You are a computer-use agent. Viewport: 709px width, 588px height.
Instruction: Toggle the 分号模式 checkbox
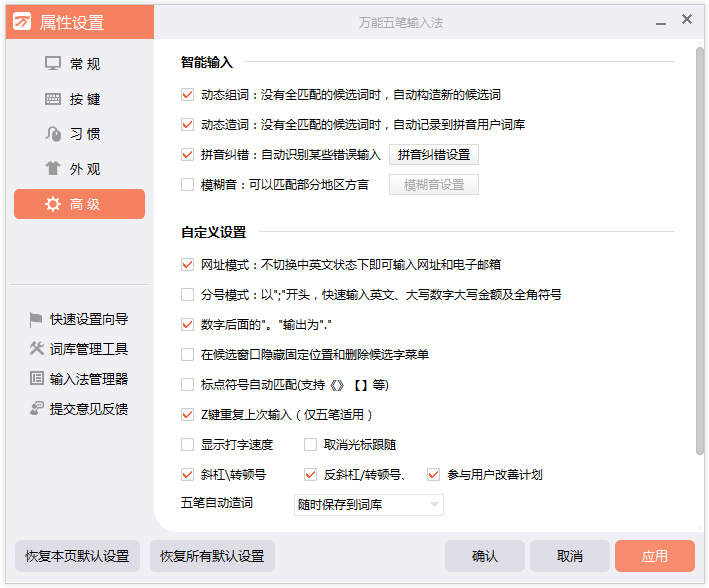coord(187,295)
